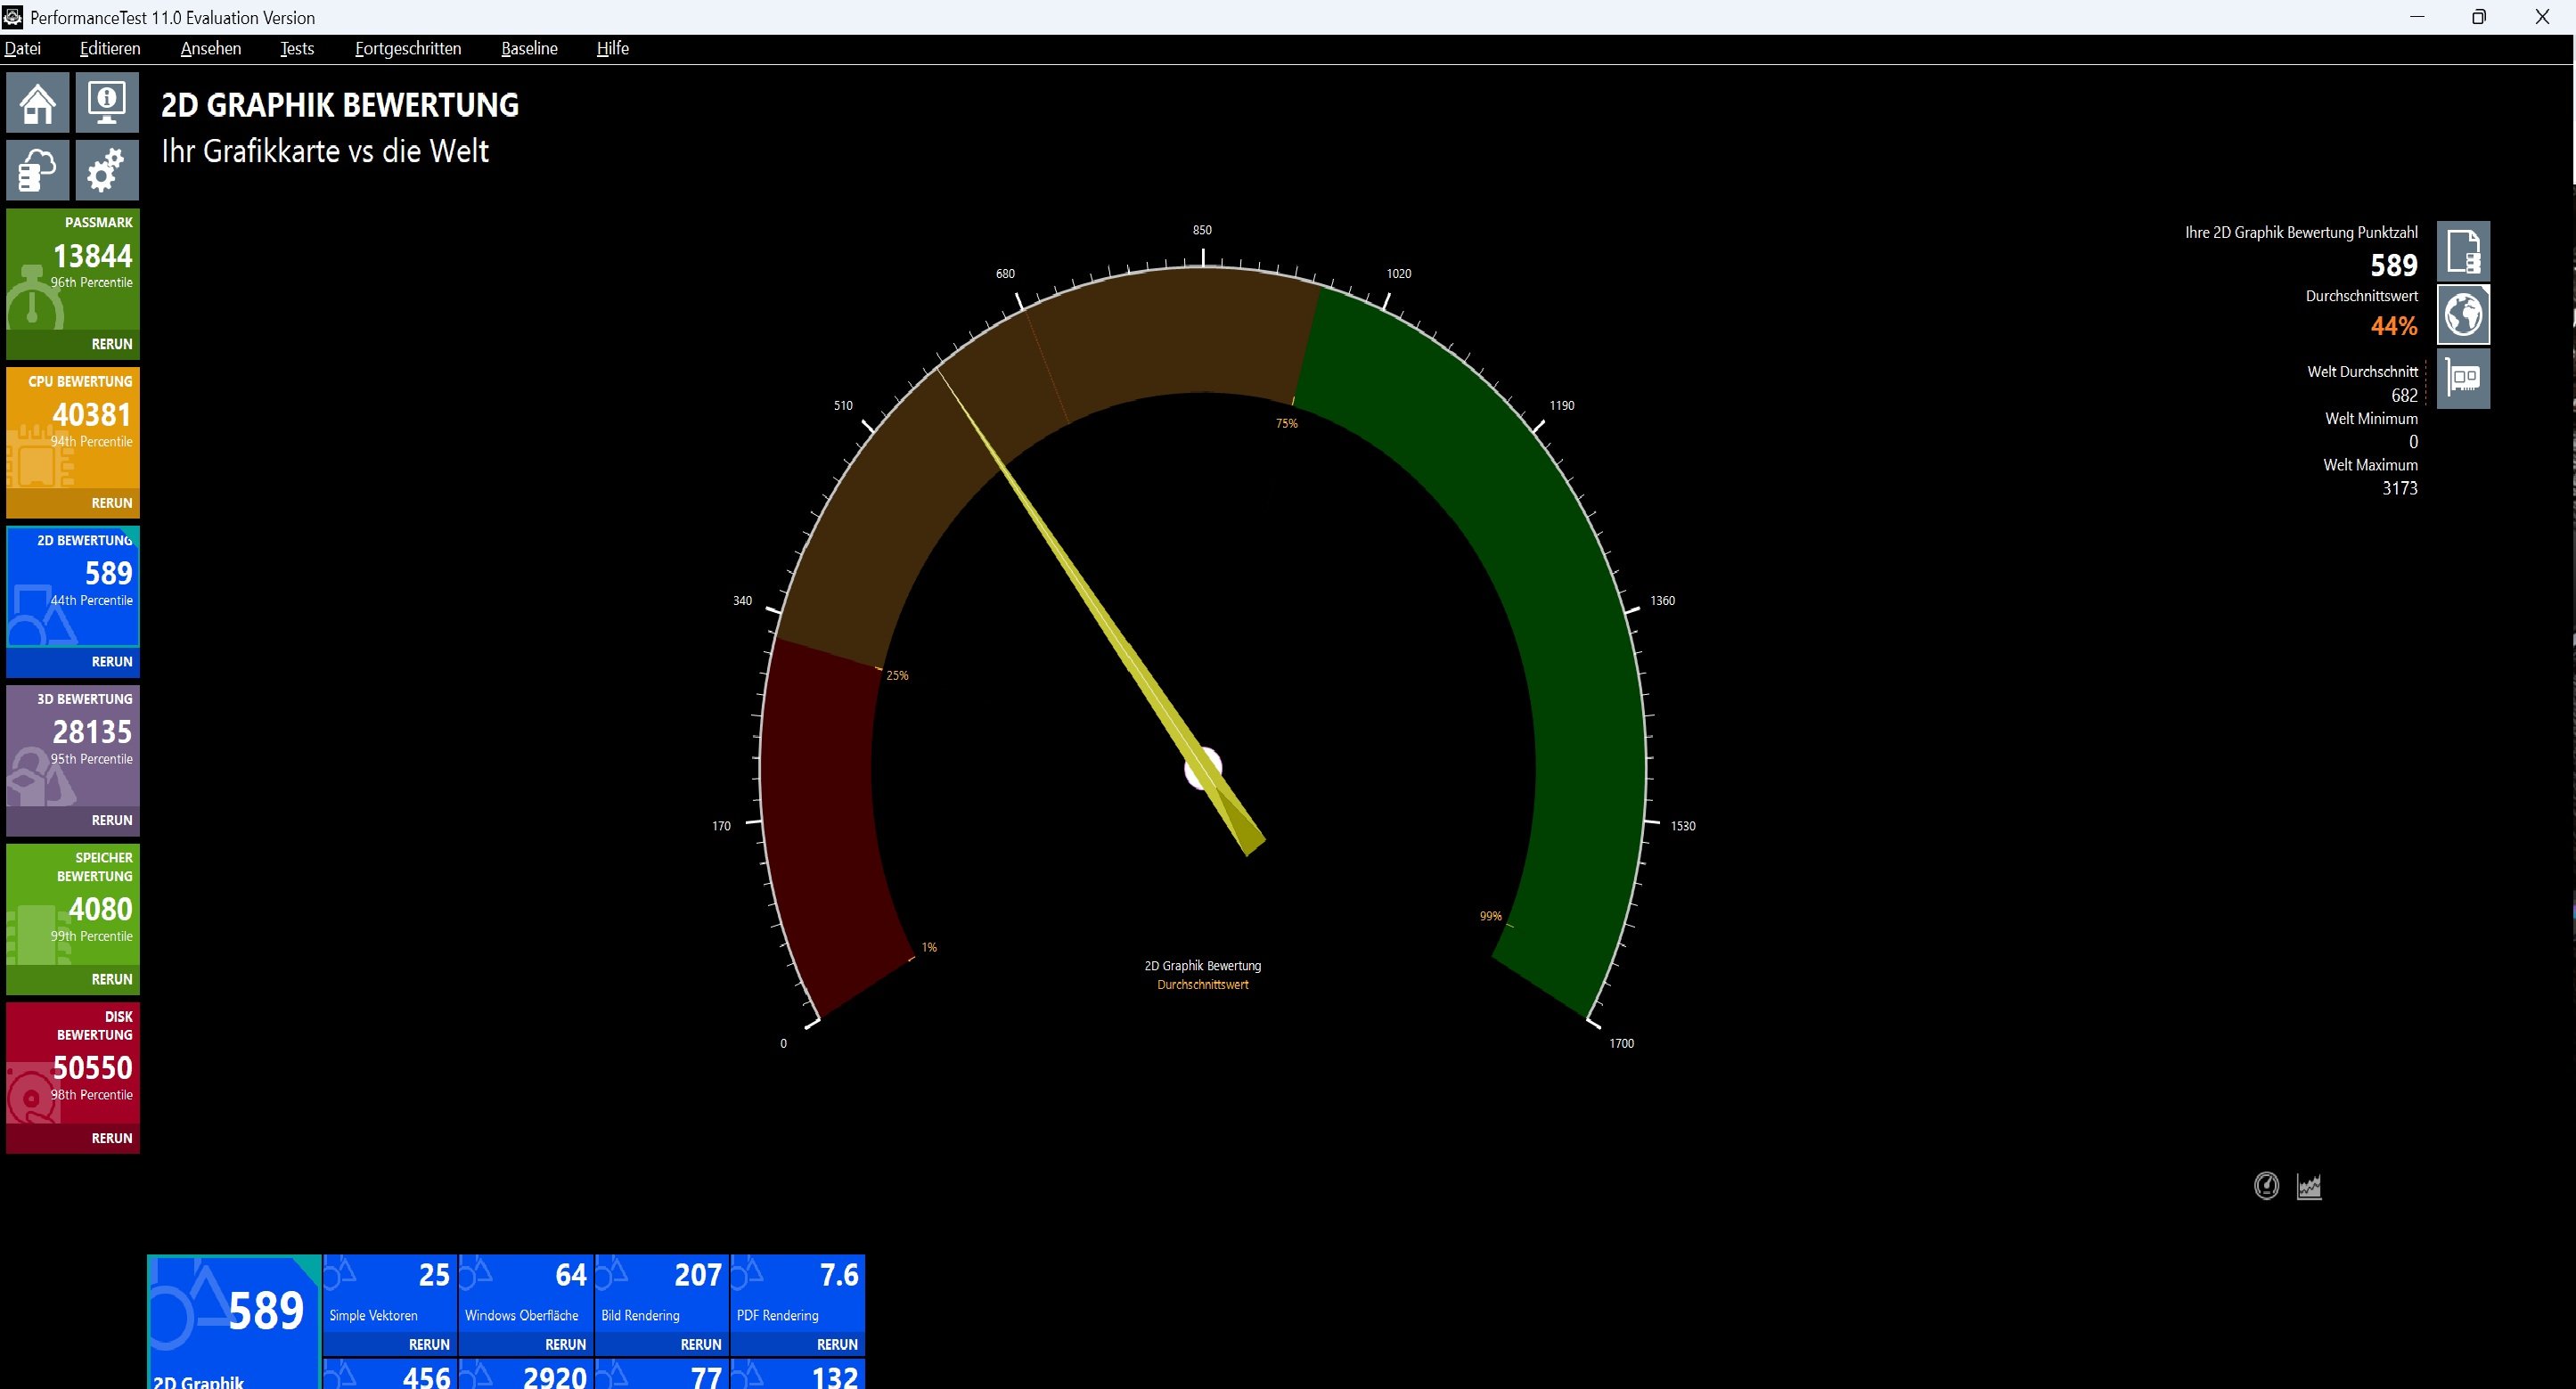
Task: Click the Bild Rendering result tile
Action: pos(661,1293)
